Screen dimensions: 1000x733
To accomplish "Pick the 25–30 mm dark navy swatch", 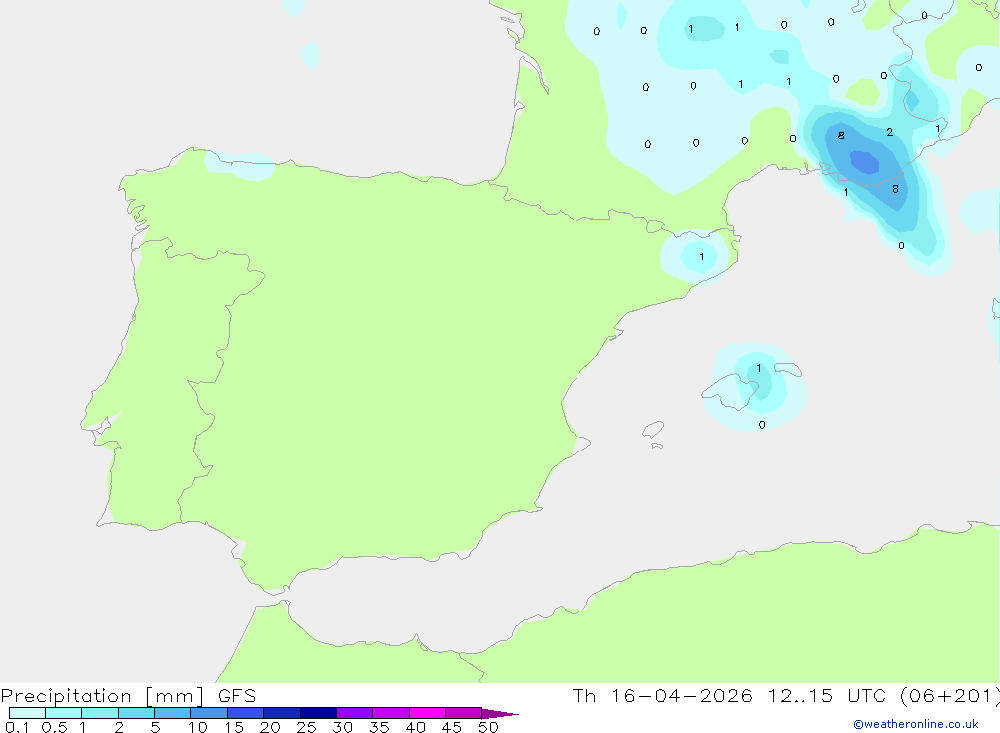I will tap(318, 713).
